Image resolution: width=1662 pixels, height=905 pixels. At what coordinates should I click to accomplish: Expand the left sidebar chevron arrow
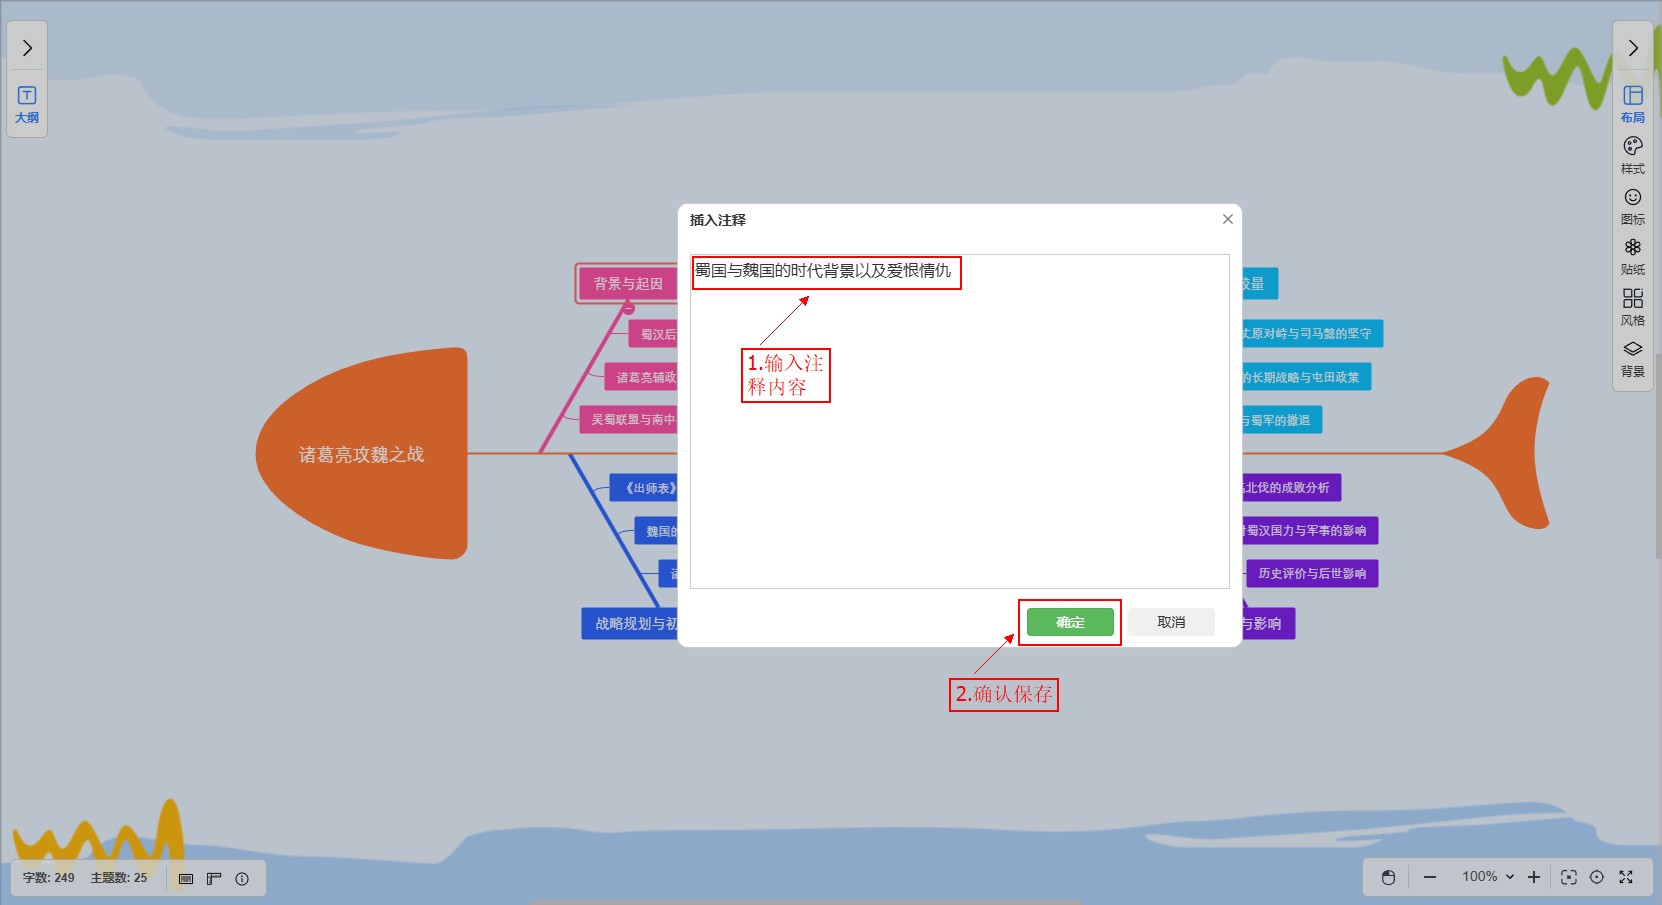(x=27, y=48)
